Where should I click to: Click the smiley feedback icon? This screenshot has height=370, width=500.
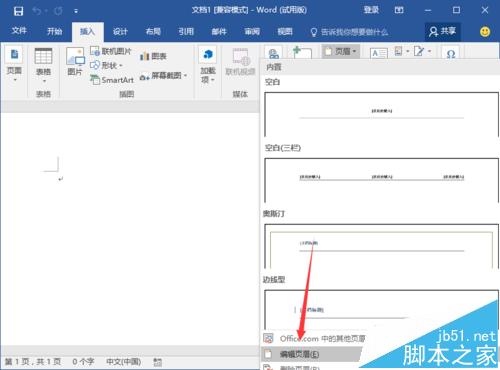click(485, 32)
